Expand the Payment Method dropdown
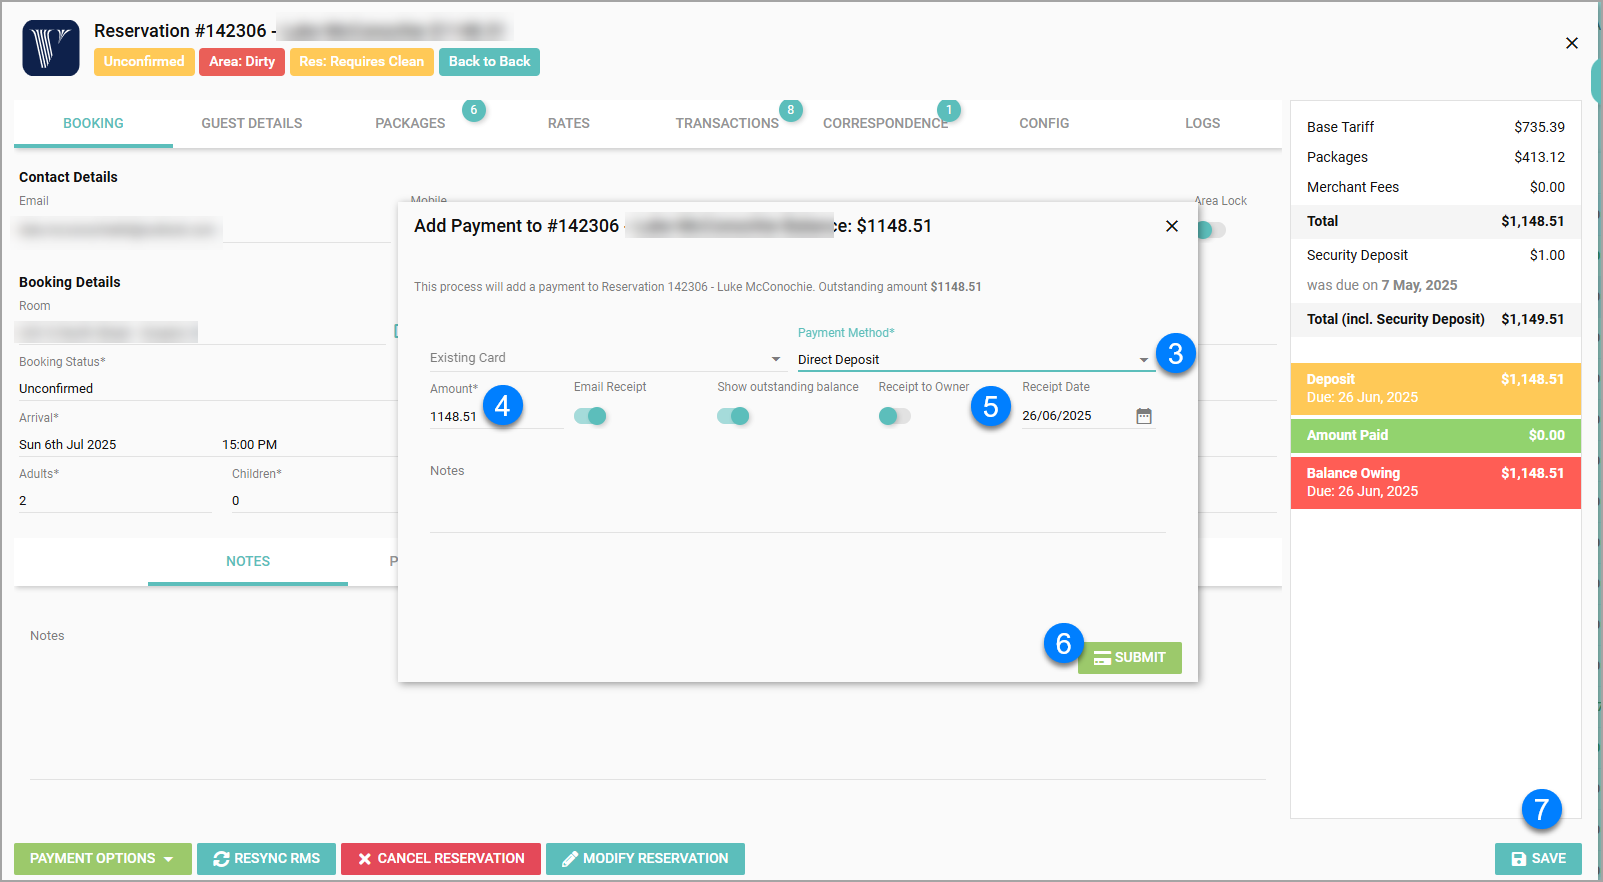The height and width of the screenshot is (882, 1603). [1143, 360]
